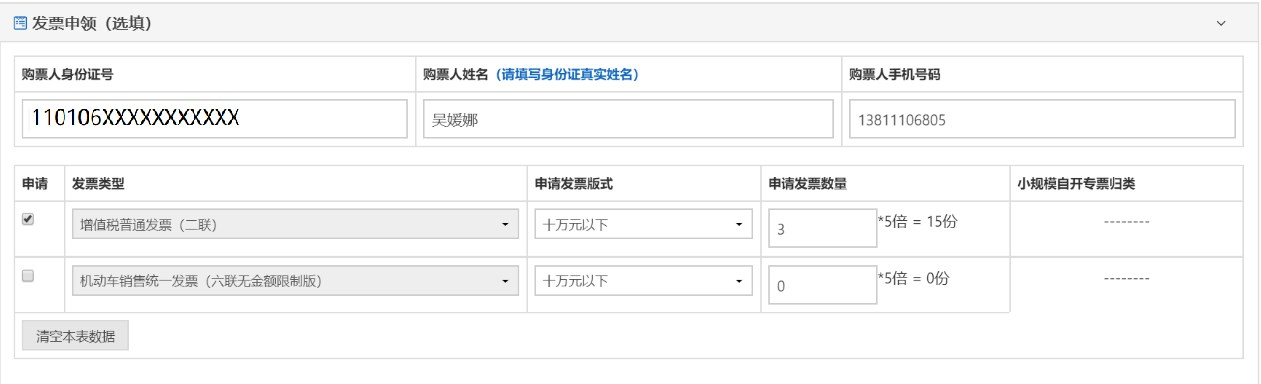Open the 增值税普通发票（二联）type dropdown
This screenshot has width=1261, height=384.
[x=296, y=225]
